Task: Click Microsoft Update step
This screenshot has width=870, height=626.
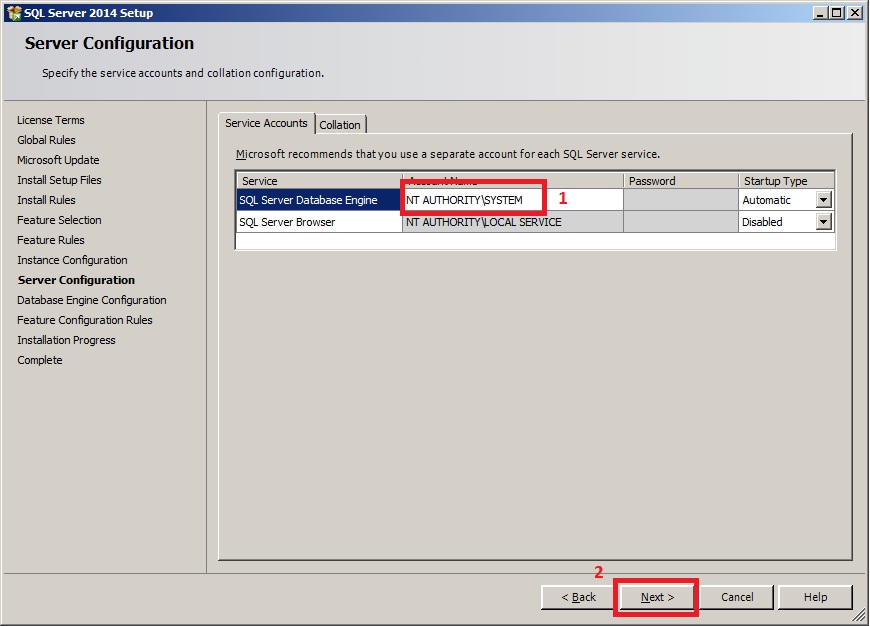Action: (x=58, y=160)
